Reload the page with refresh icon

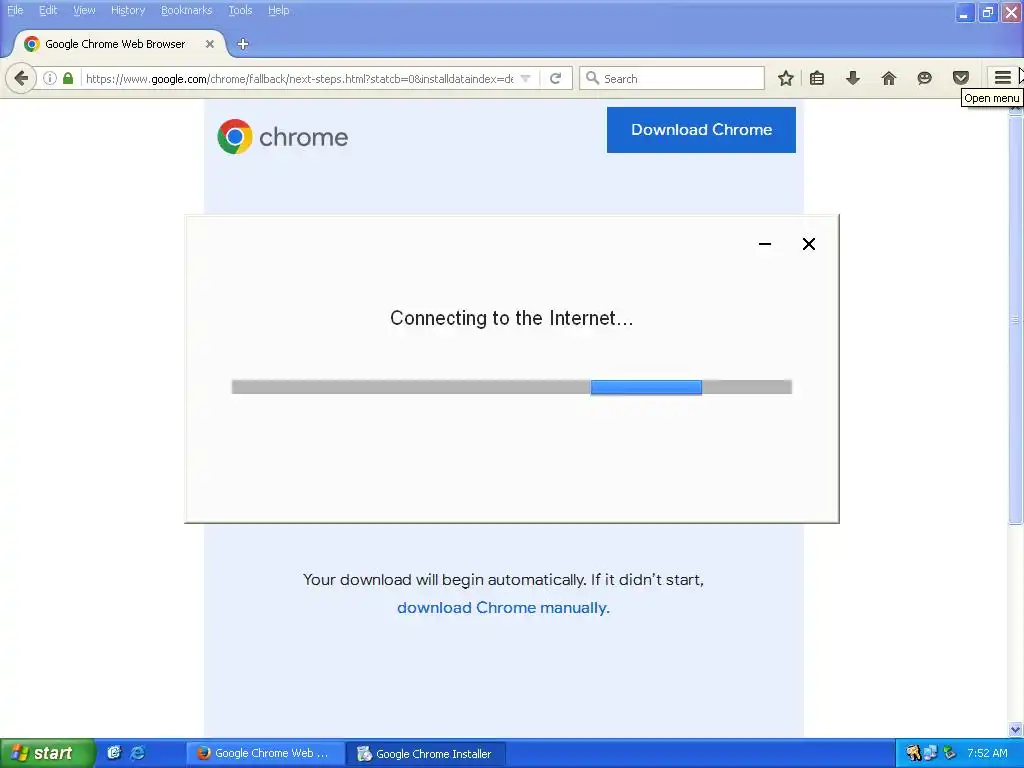(556, 78)
